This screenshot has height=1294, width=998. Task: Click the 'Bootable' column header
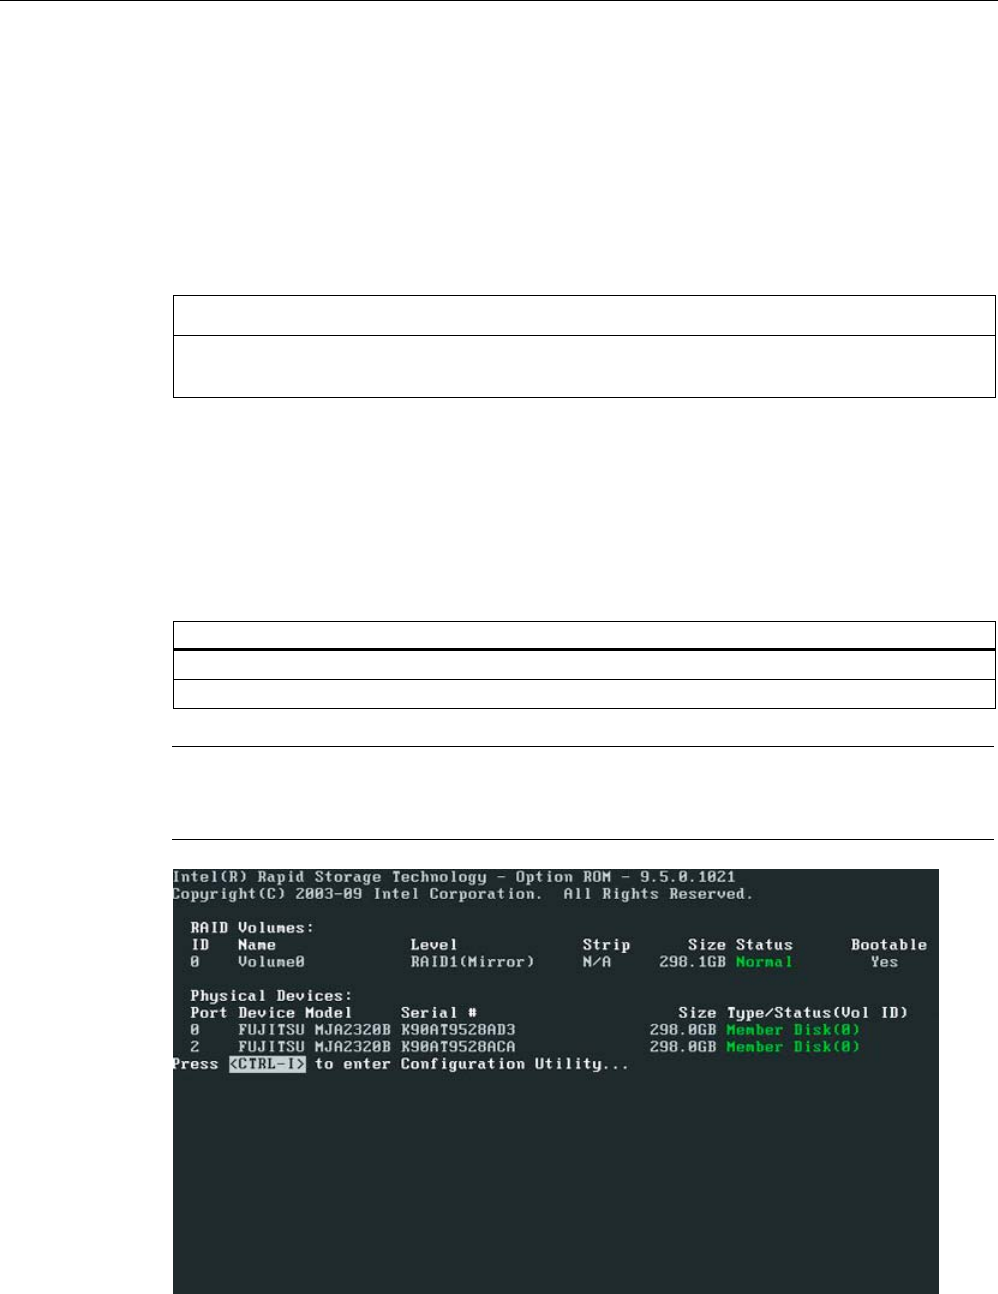[889, 945]
